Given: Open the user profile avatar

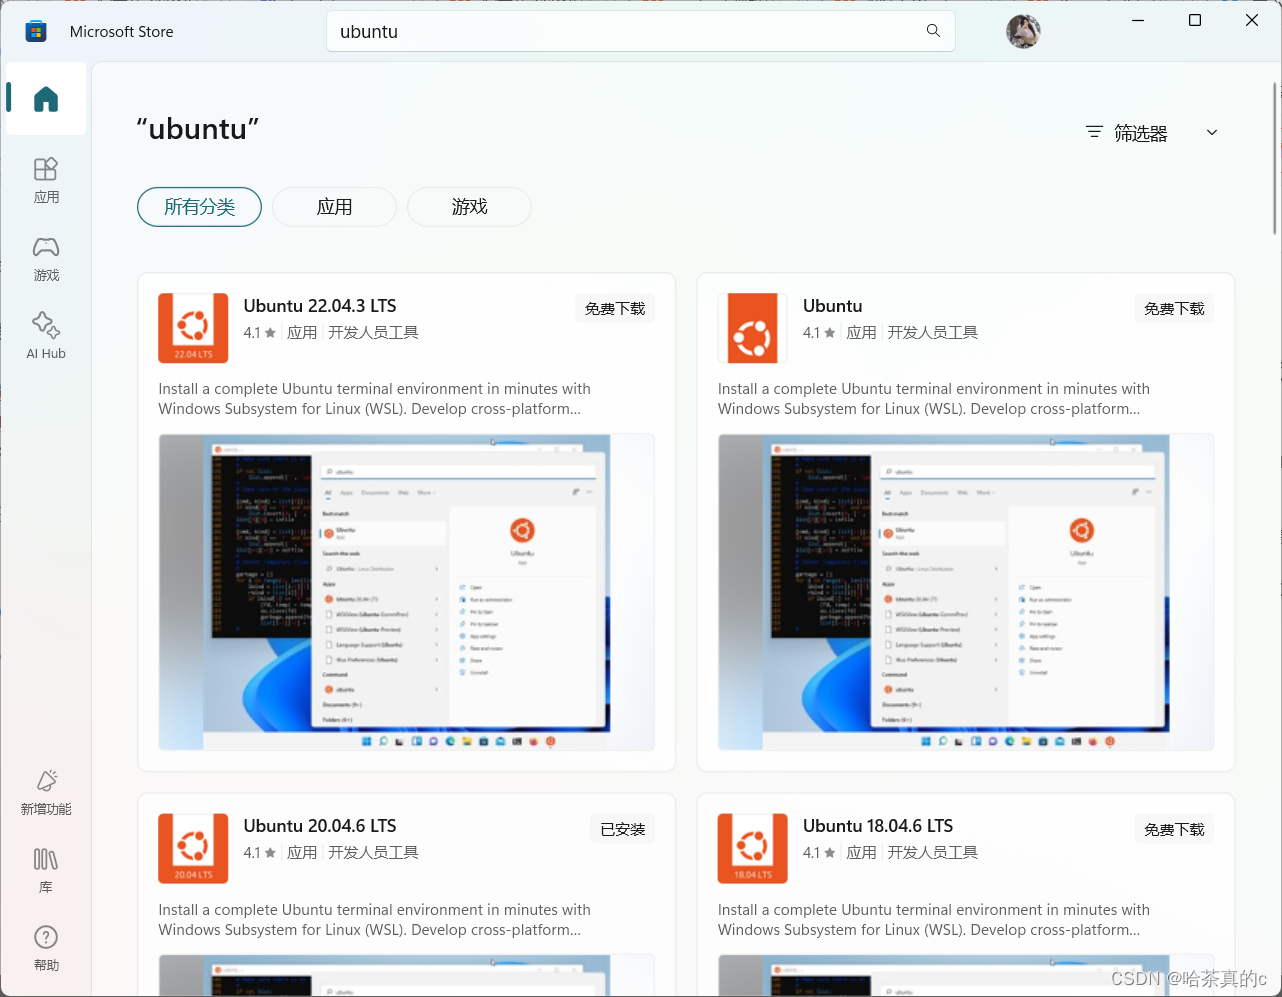Looking at the screenshot, I should (x=1023, y=31).
